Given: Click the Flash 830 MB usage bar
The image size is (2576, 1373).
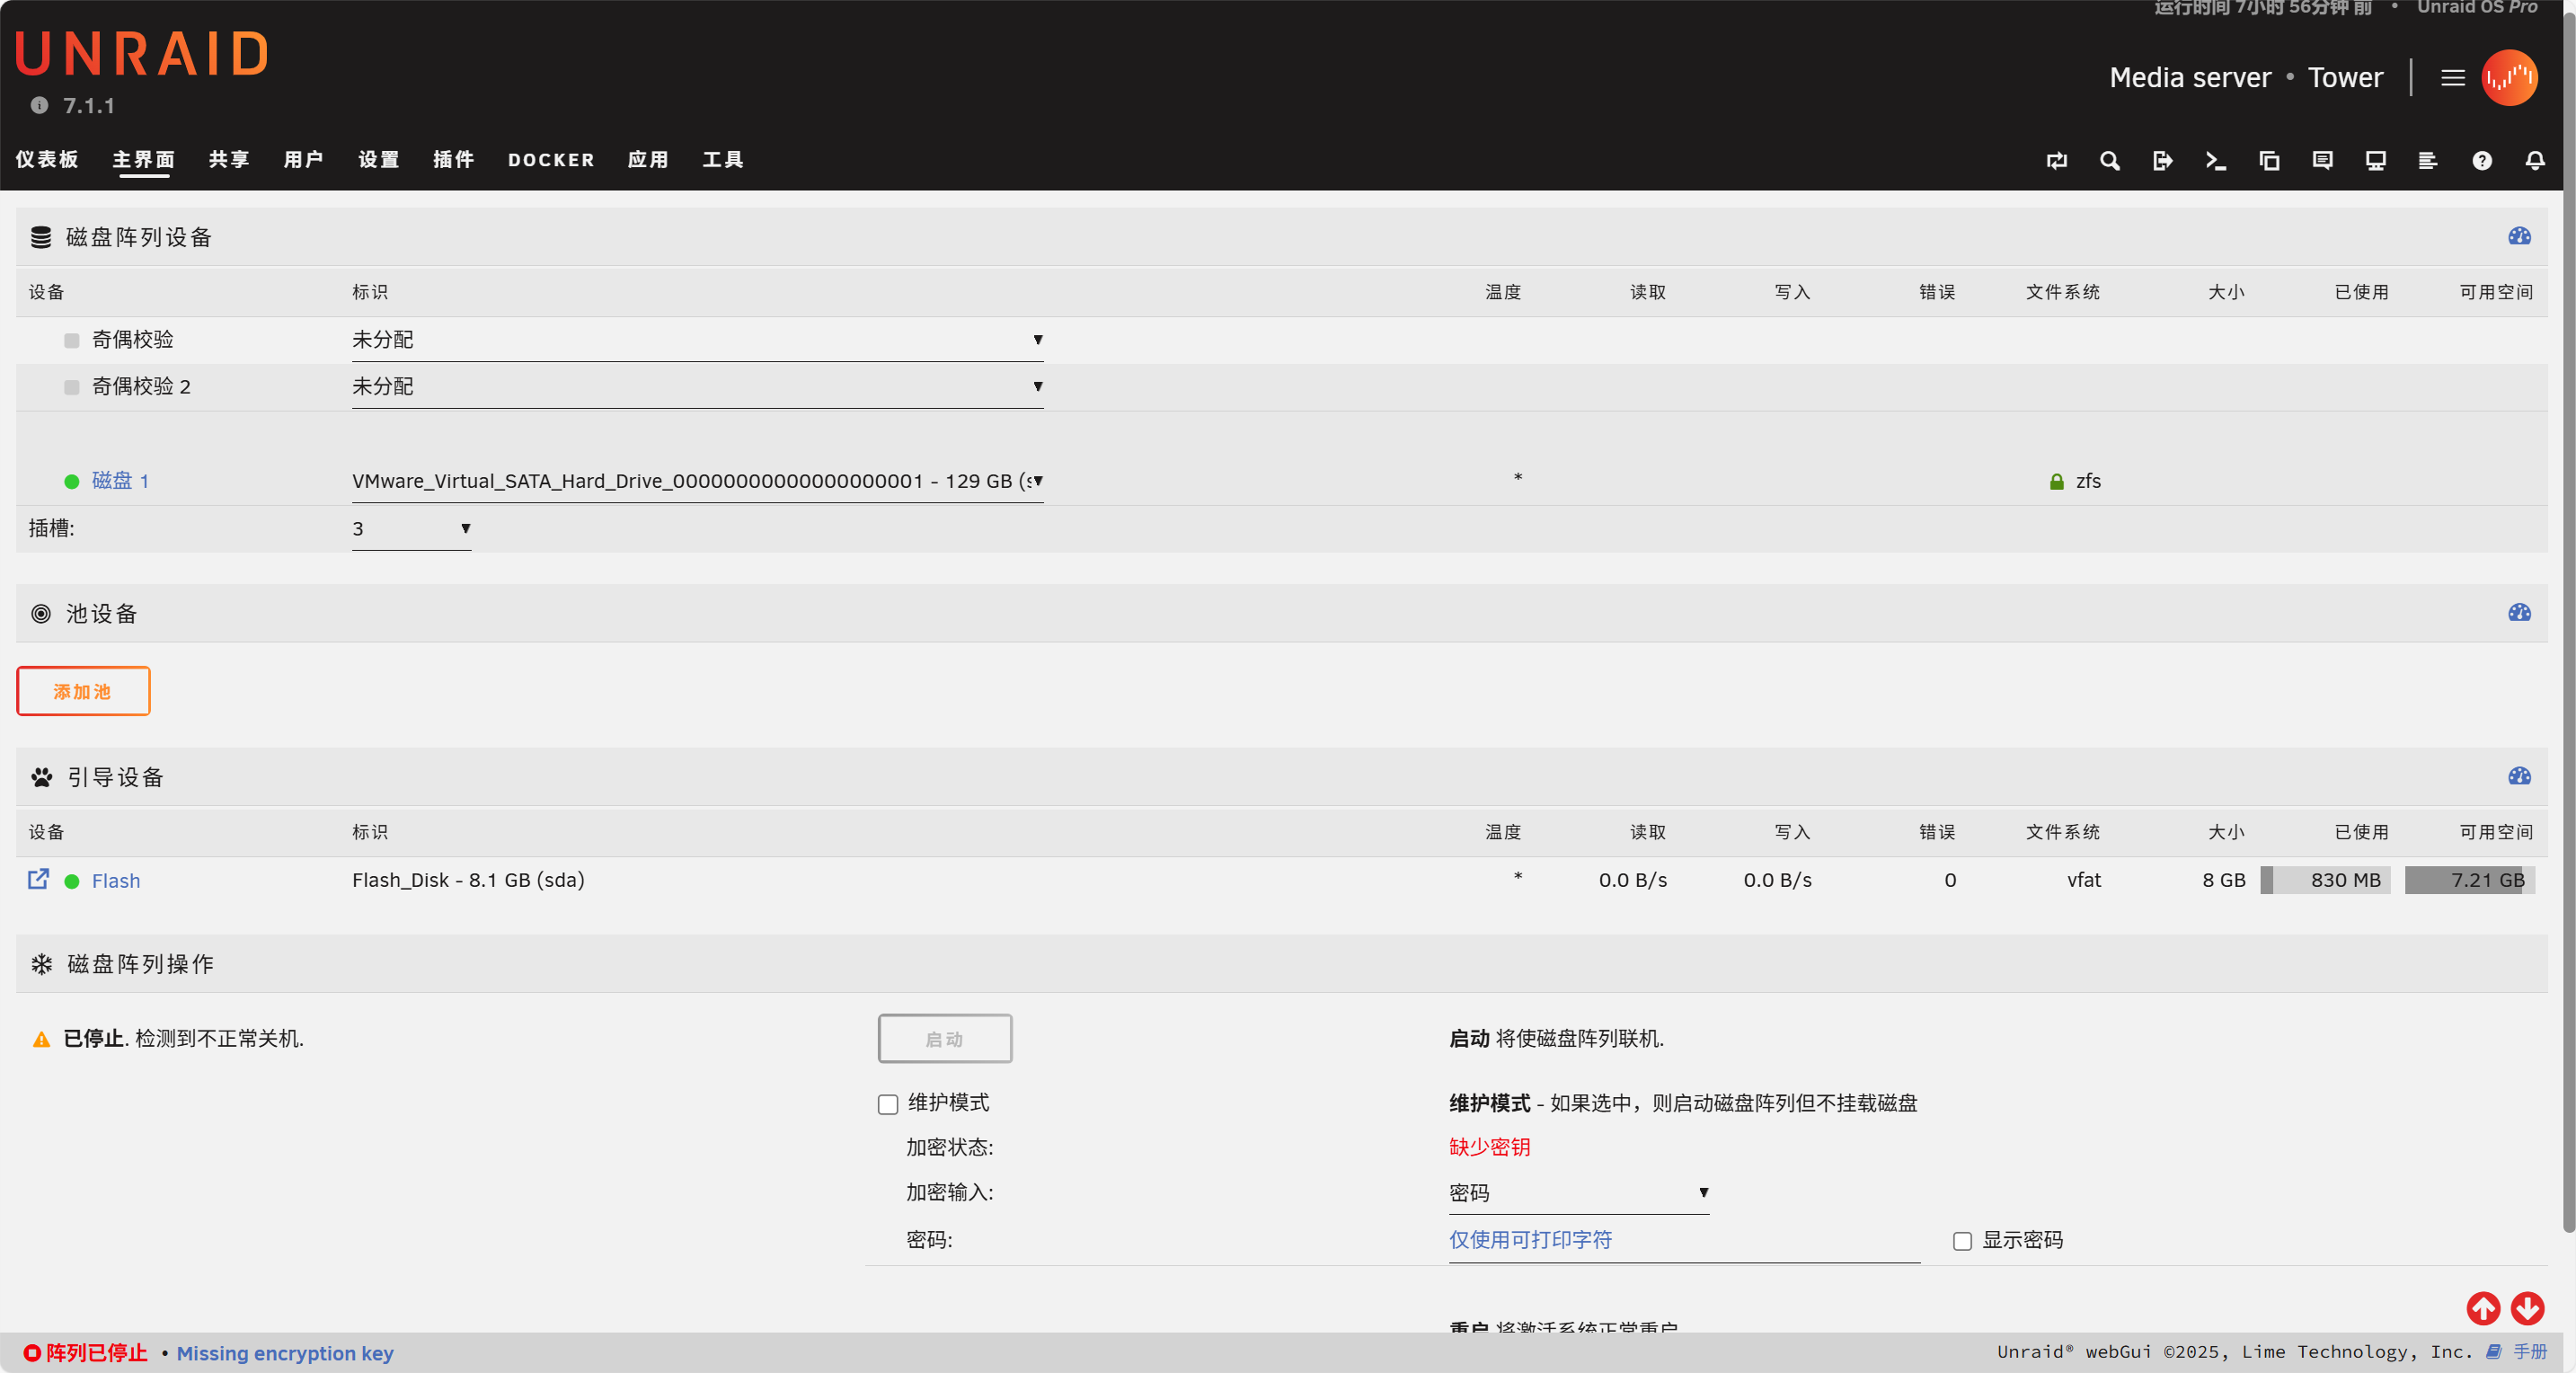Looking at the screenshot, I should pyautogui.click(x=2325, y=880).
